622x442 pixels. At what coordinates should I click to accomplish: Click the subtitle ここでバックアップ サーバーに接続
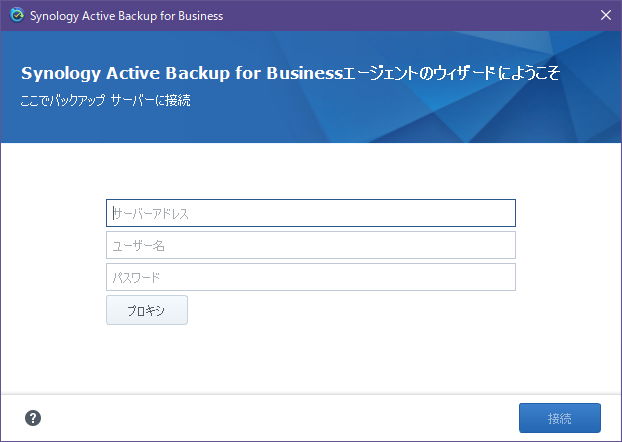click(x=106, y=100)
